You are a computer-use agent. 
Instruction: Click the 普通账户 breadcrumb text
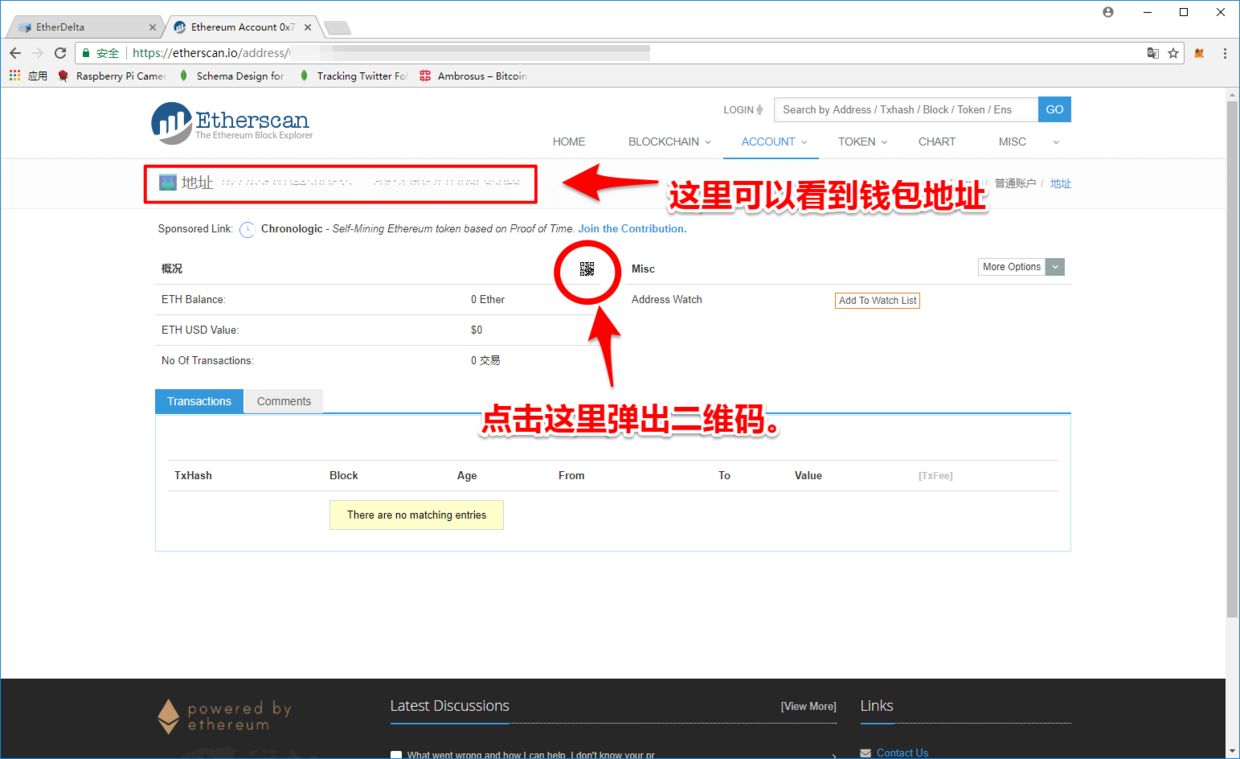1015,184
